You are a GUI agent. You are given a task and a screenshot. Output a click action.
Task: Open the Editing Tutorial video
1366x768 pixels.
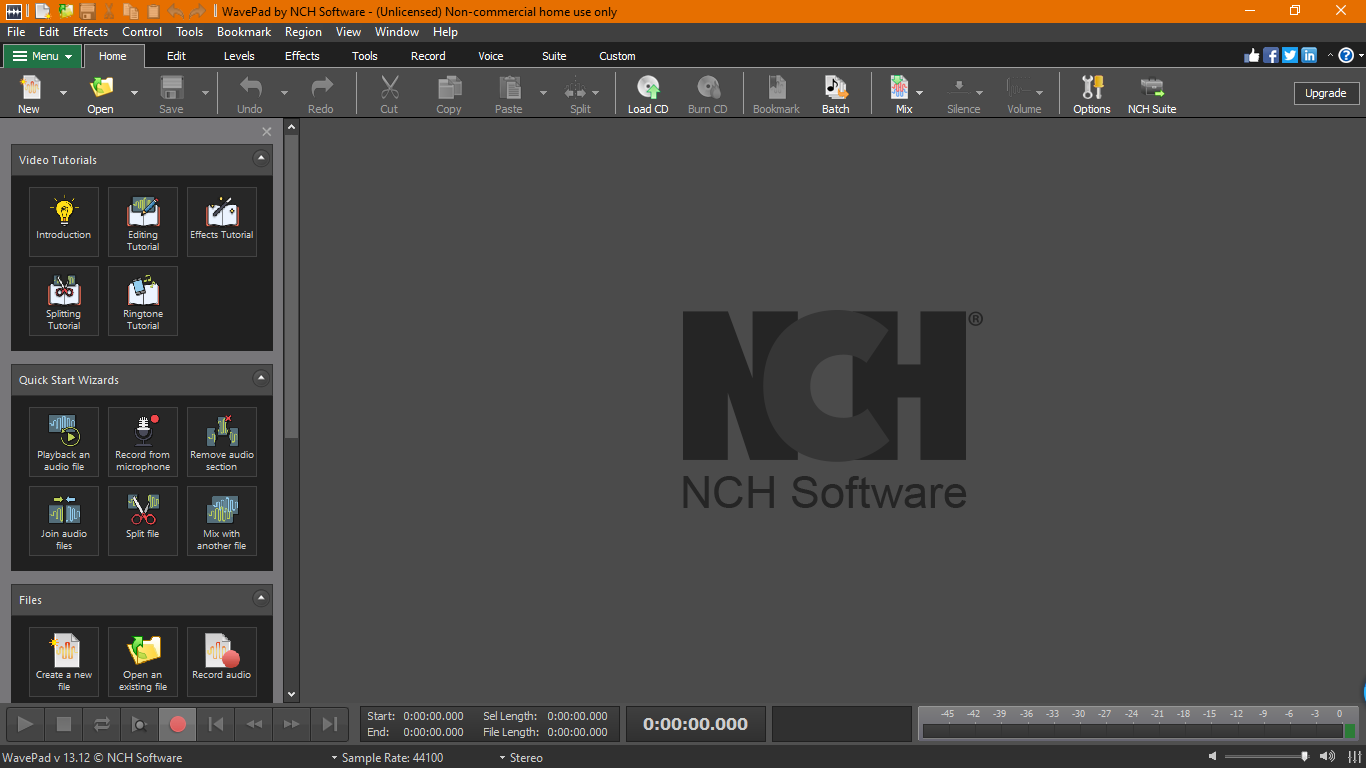coord(143,222)
